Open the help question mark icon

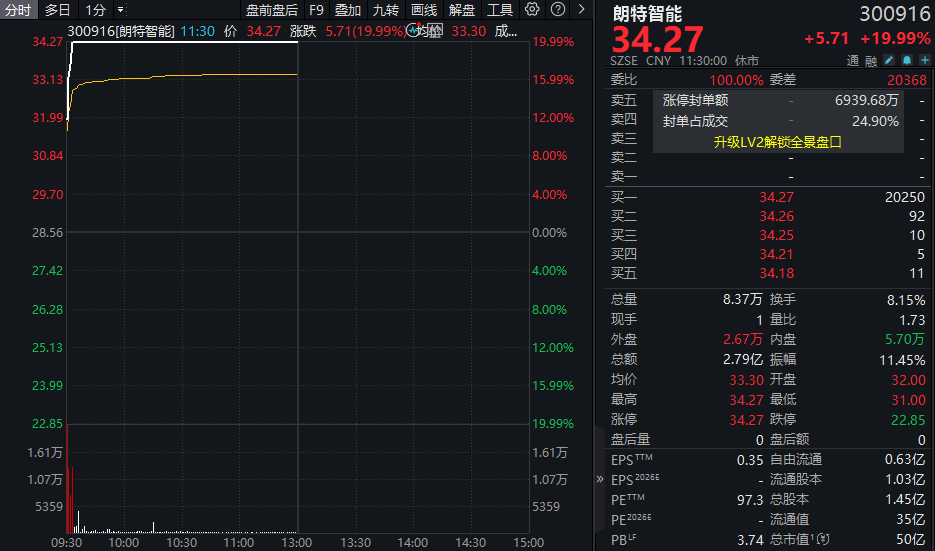point(558,10)
